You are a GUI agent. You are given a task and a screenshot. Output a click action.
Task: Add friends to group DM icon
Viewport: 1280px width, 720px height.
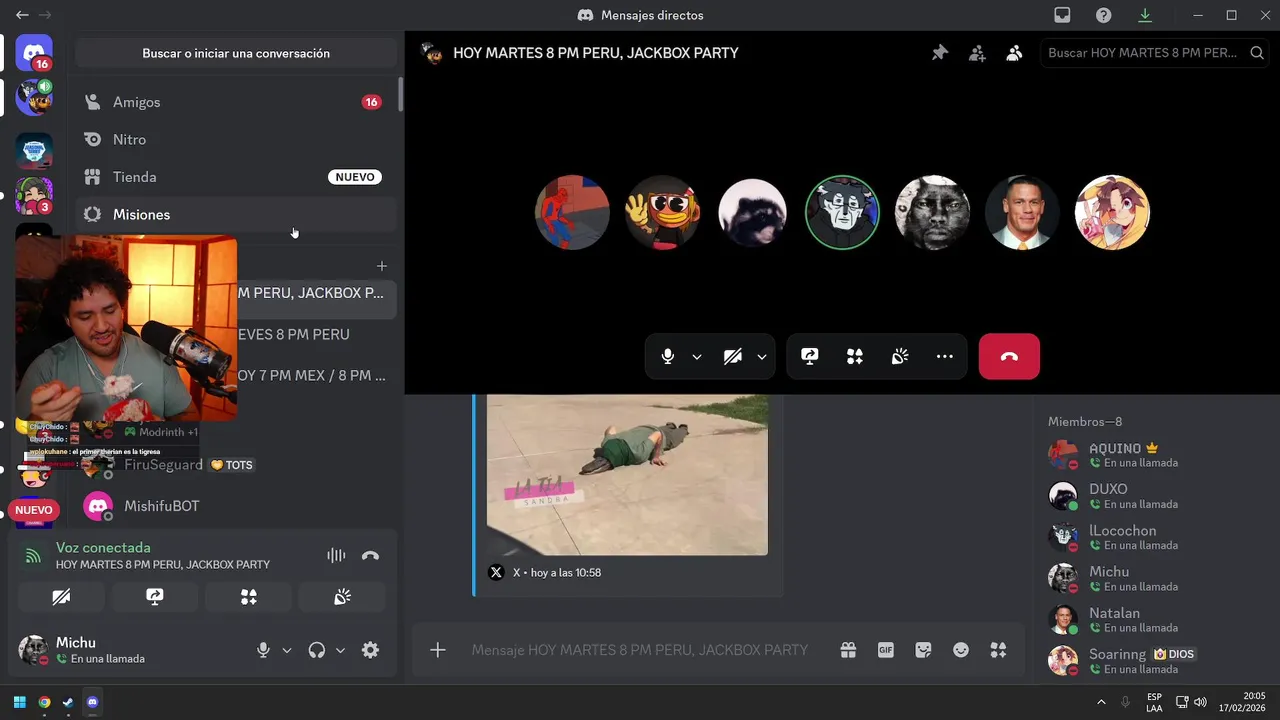tap(977, 53)
